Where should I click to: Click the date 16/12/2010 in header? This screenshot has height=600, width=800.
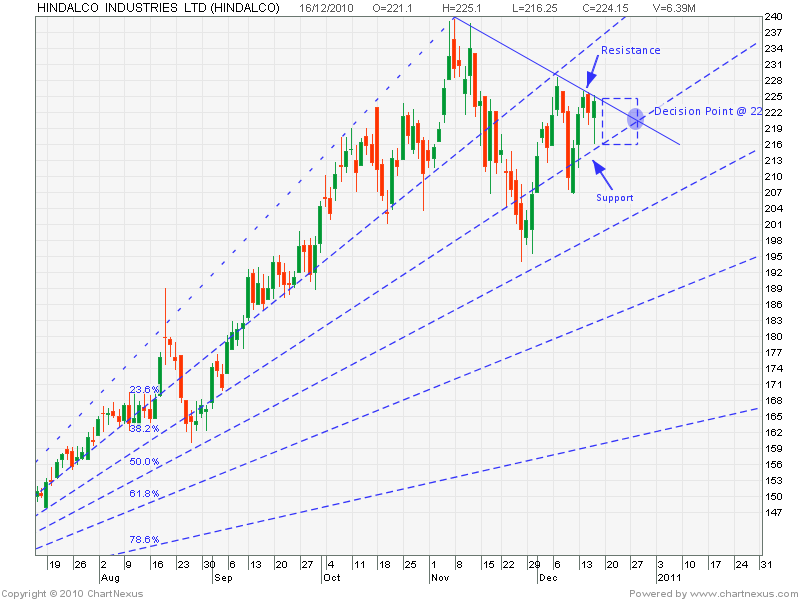(326, 8)
